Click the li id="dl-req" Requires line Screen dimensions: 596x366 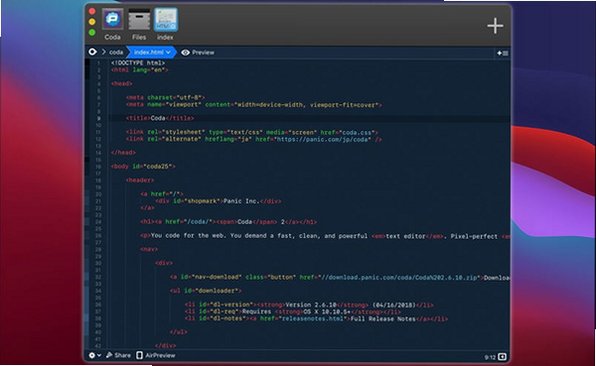[x=293, y=312]
